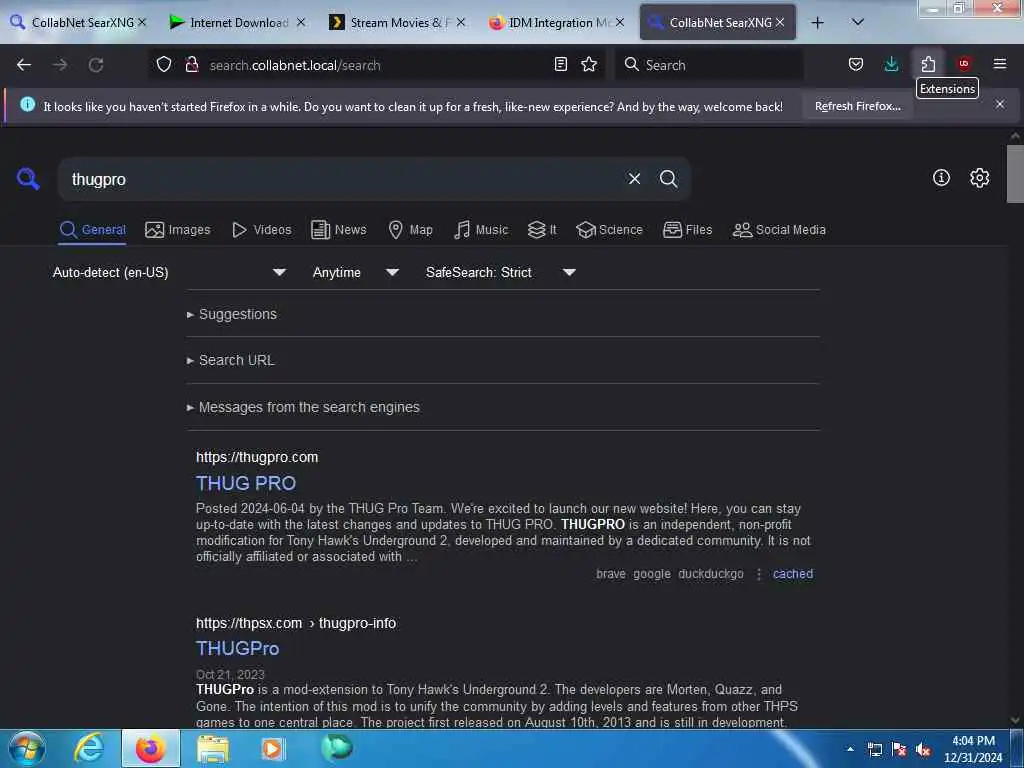The image size is (1024, 768).
Task: Show hidden system tray icons
Action: 850,749
